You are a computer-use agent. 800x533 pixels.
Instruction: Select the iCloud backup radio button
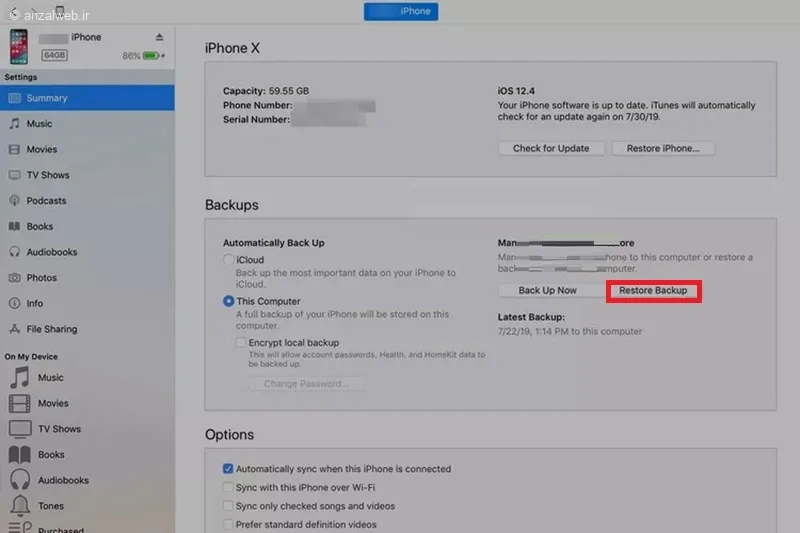pos(228,260)
